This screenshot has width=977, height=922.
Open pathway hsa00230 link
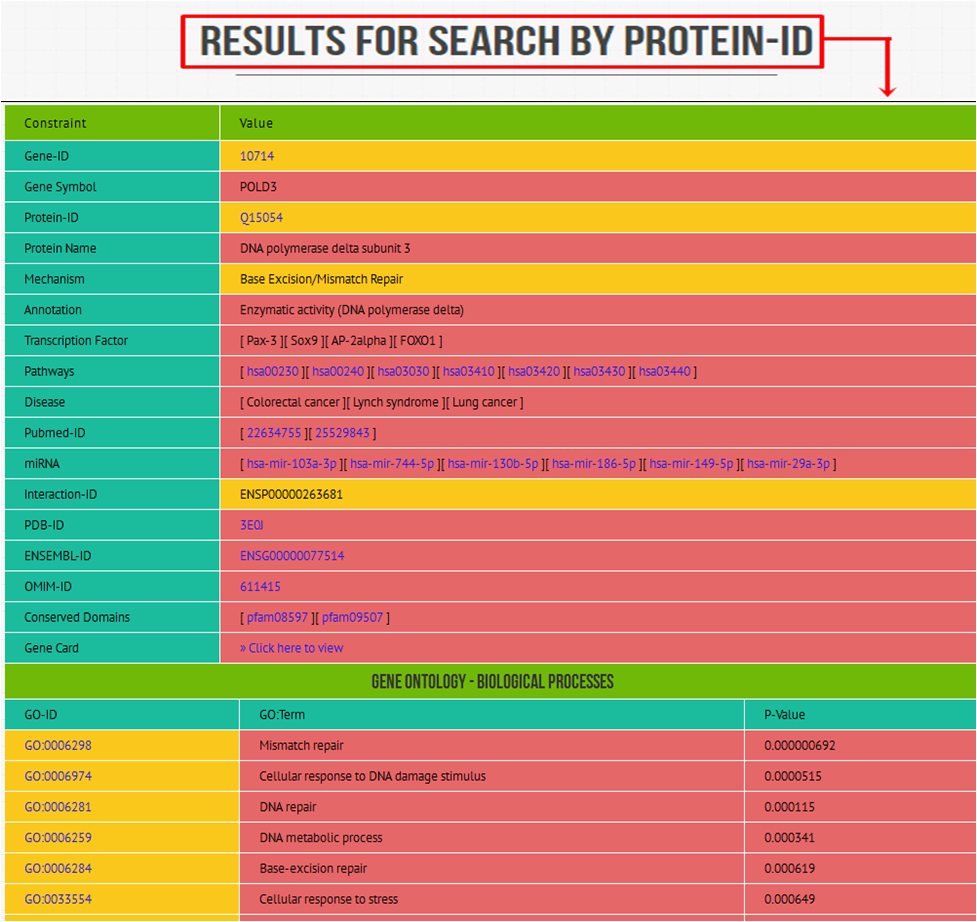273,371
